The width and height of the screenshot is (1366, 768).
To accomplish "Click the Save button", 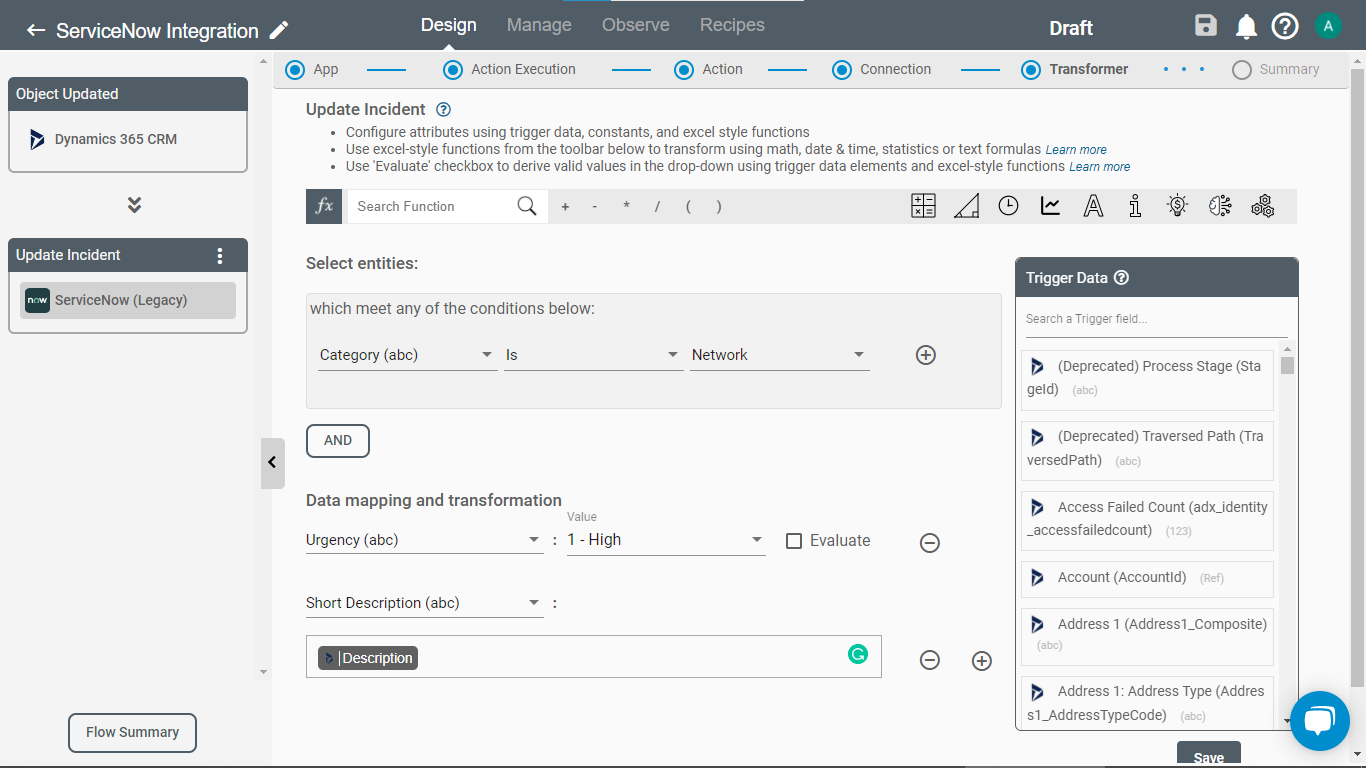I will pos(1209,755).
